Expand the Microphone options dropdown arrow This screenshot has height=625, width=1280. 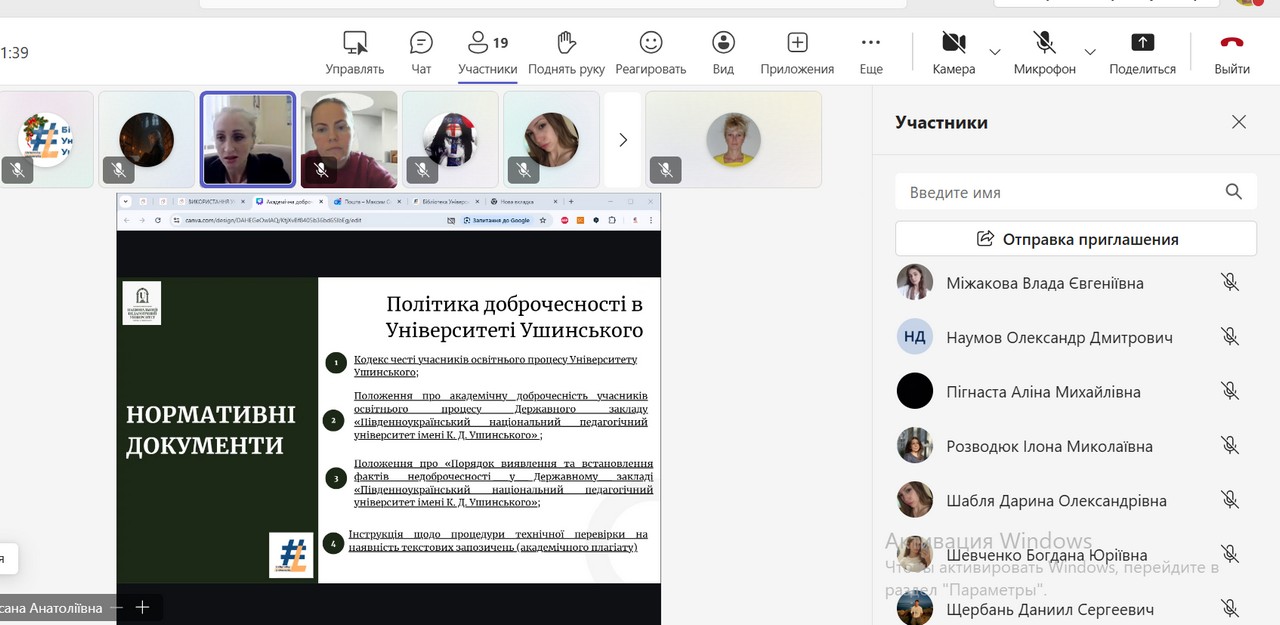(1090, 51)
